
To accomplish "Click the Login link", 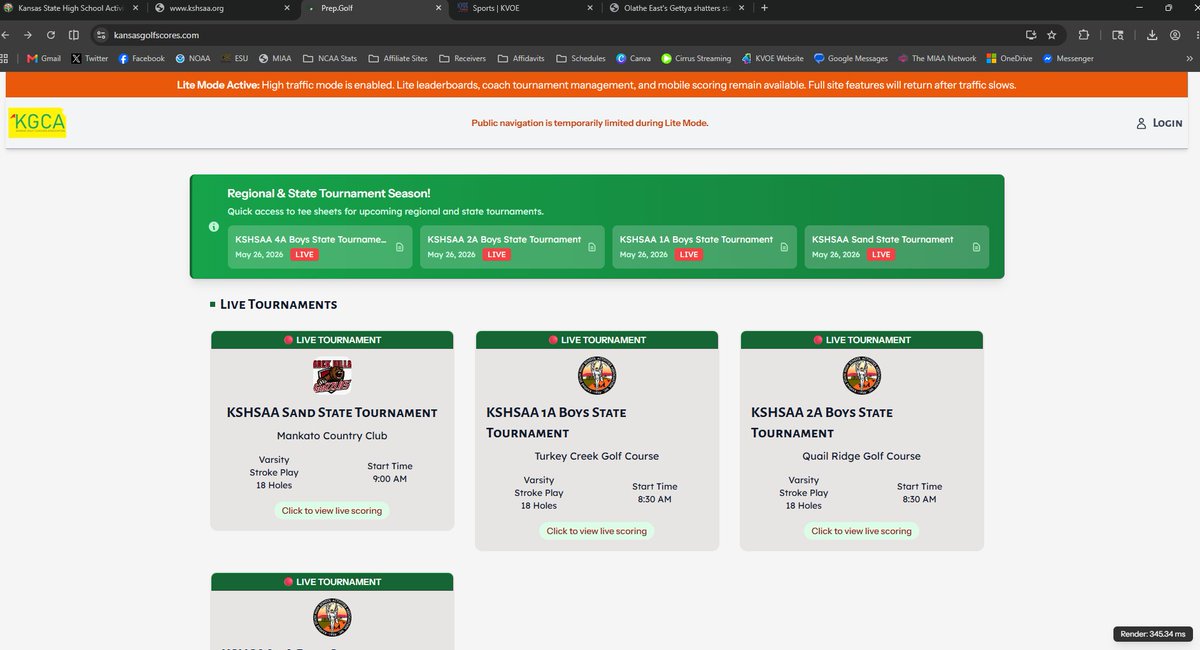I will pos(1159,123).
